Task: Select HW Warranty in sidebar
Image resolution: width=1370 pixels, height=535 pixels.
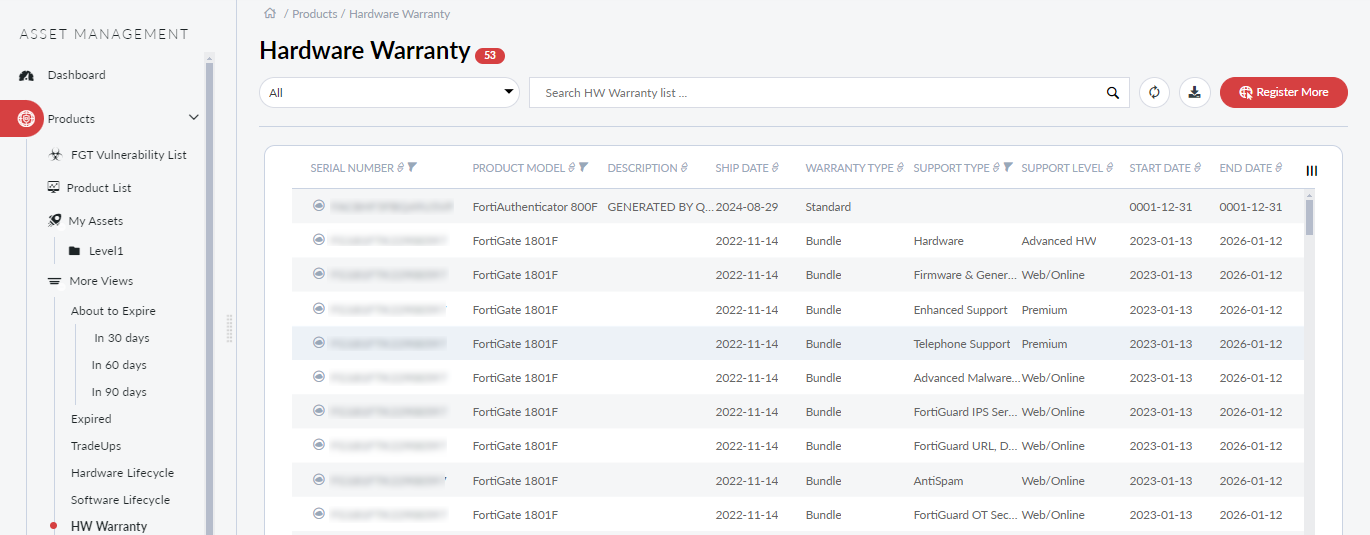Action: pos(109,526)
